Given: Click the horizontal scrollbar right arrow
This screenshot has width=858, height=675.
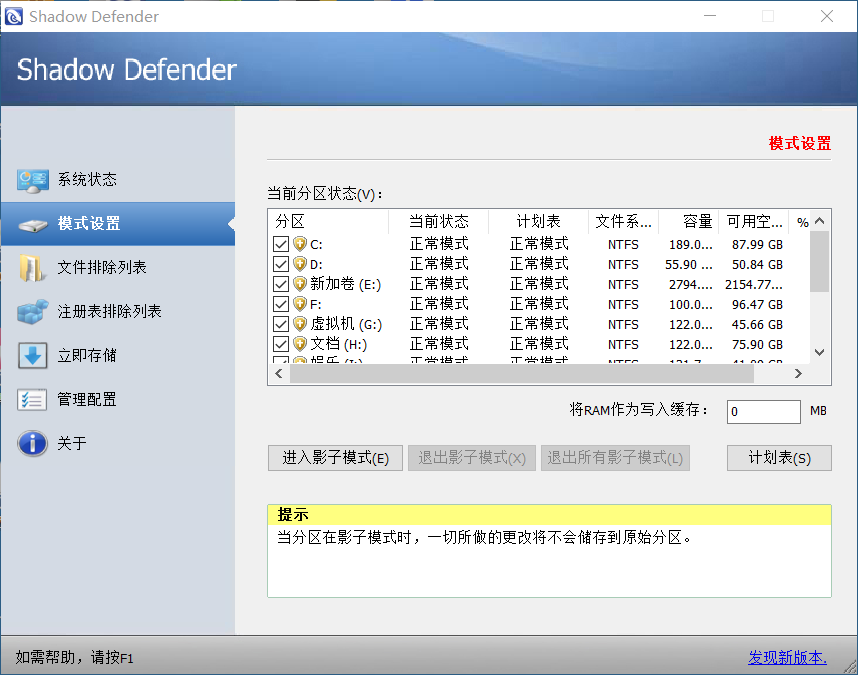Looking at the screenshot, I should (x=798, y=374).
